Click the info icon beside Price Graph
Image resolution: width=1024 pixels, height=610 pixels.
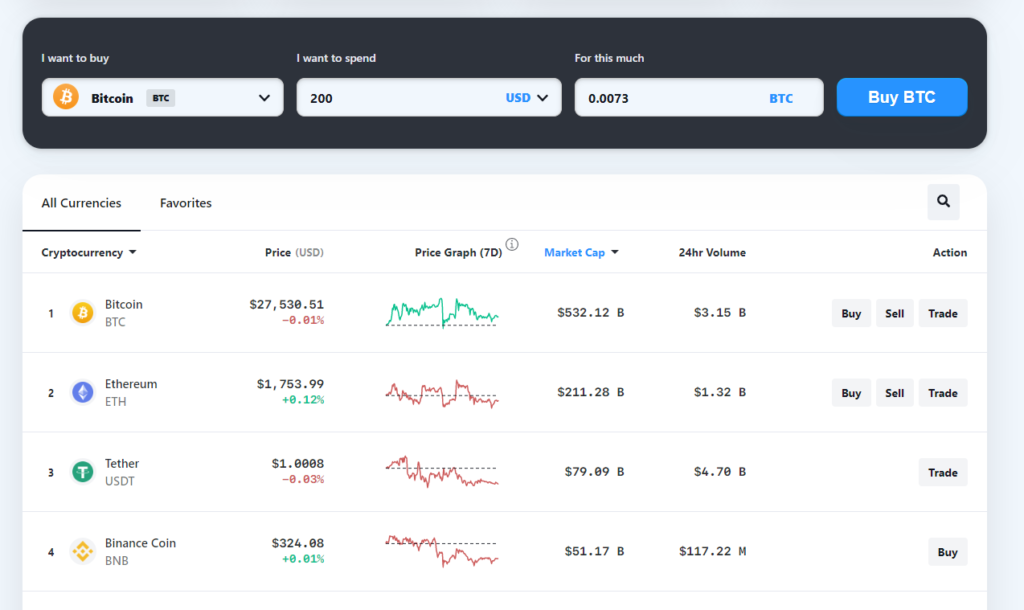click(x=512, y=244)
